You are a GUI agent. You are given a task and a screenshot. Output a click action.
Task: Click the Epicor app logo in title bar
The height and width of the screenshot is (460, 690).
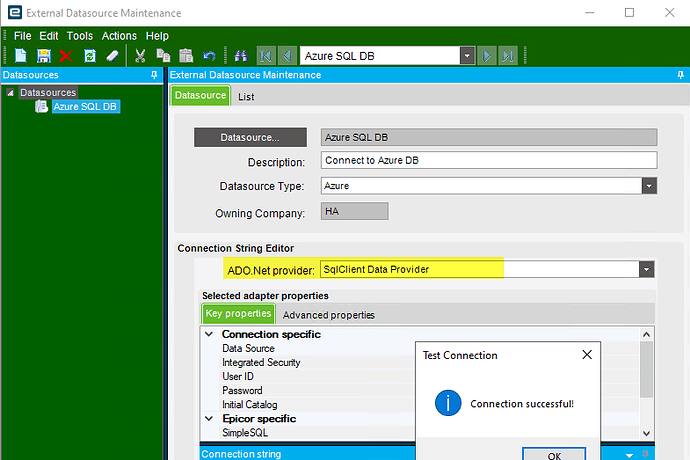[x=15, y=13]
